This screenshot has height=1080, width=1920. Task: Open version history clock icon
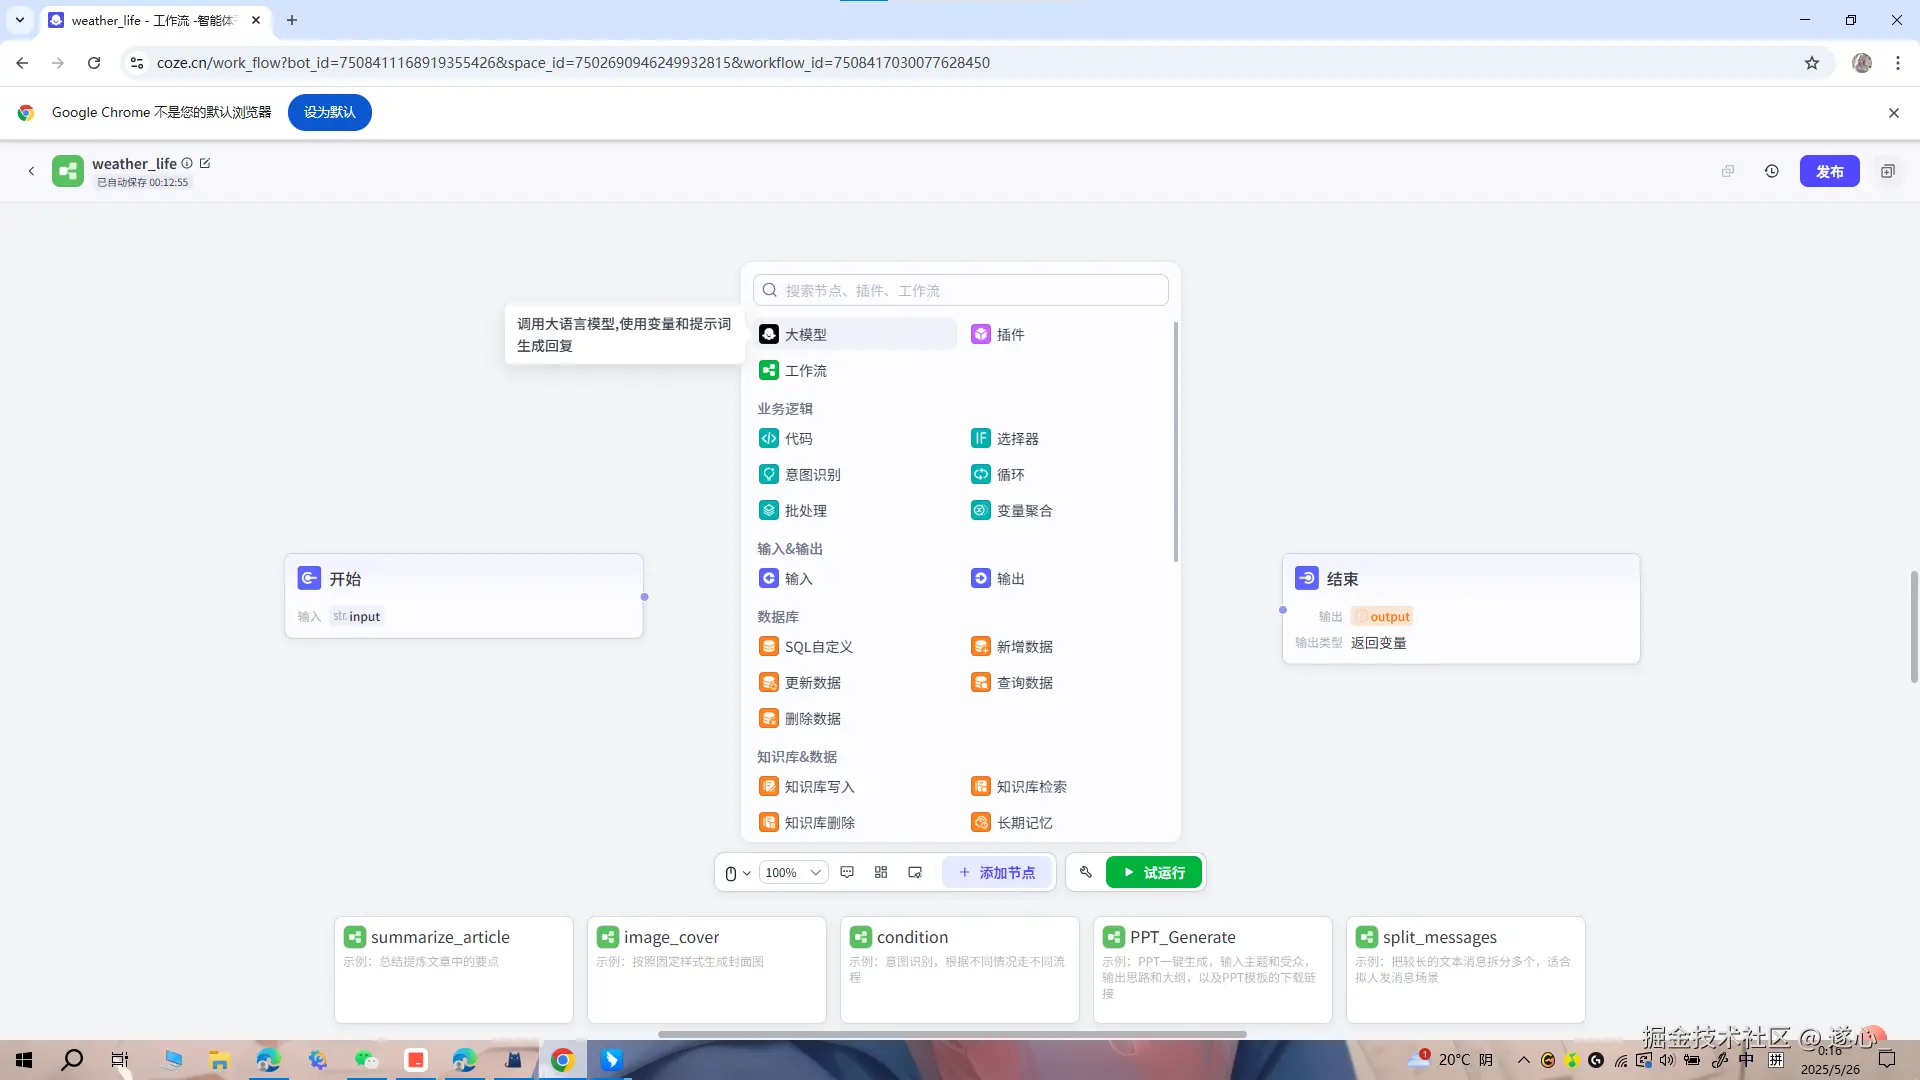tap(1771, 171)
